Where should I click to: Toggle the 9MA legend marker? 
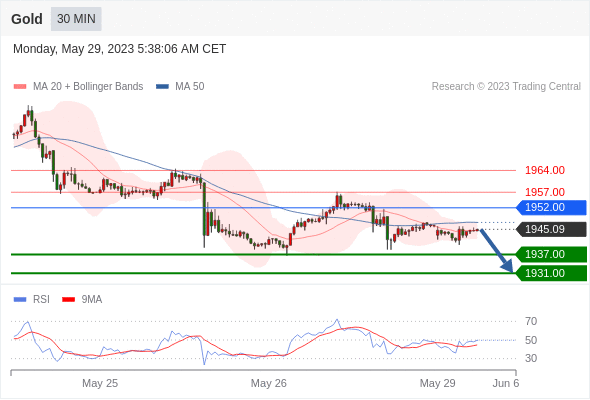68,300
